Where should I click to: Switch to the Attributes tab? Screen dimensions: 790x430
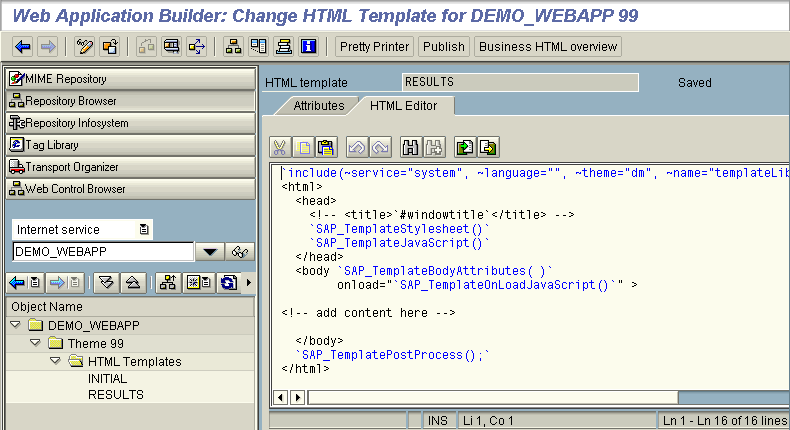pyautogui.click(x=318, y=105)
